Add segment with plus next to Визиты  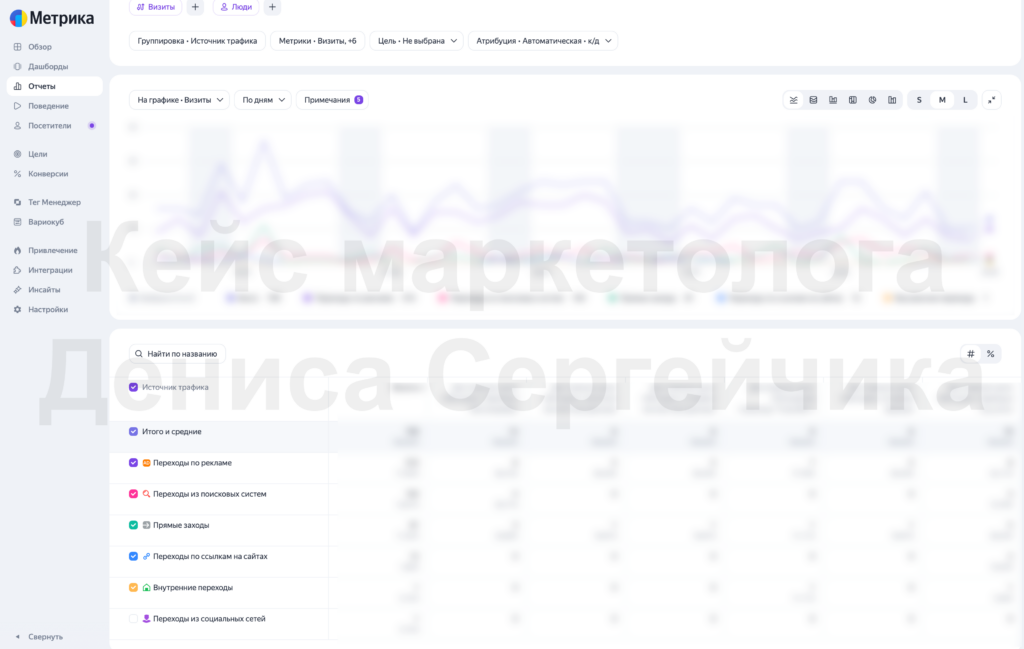tap(195, 7)
